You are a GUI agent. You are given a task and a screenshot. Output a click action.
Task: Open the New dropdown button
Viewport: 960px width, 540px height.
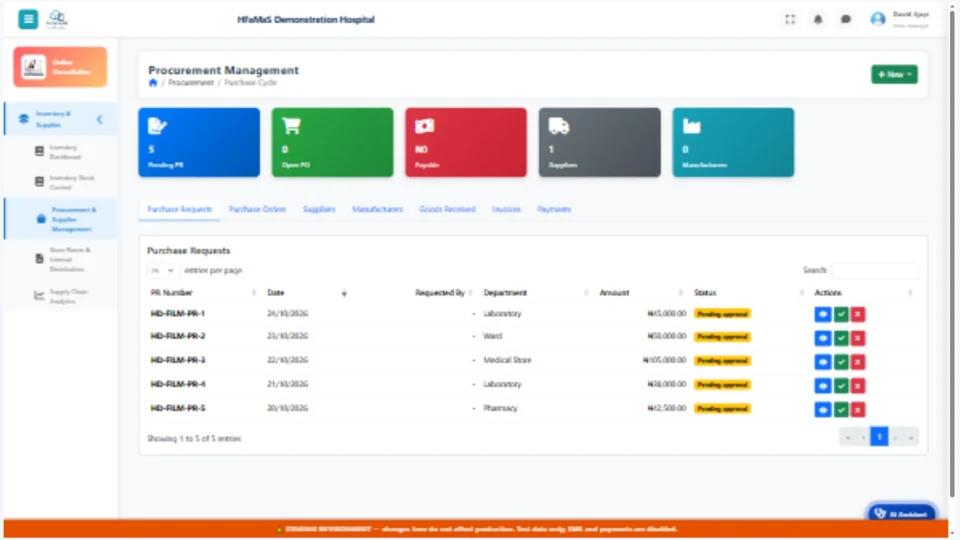tap(894, 74)
